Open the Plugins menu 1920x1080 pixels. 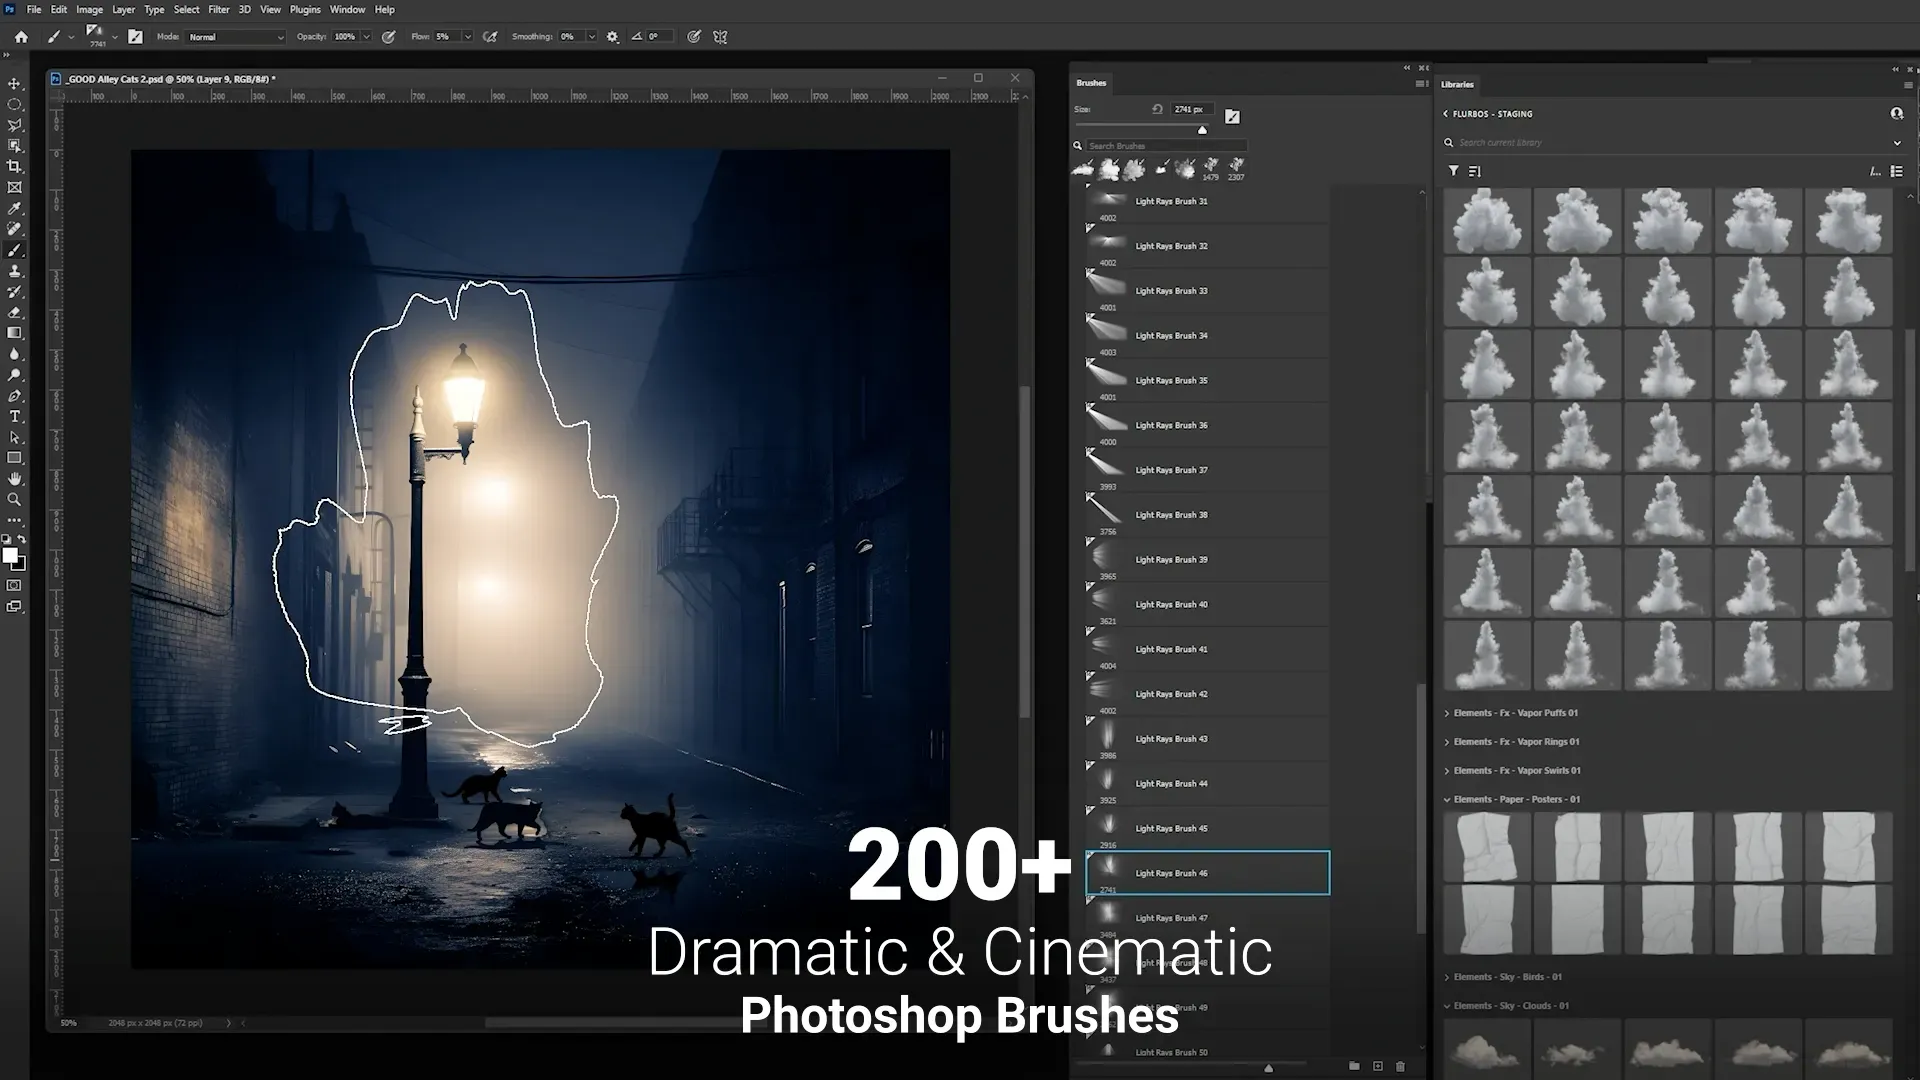(x=305, y=9)
